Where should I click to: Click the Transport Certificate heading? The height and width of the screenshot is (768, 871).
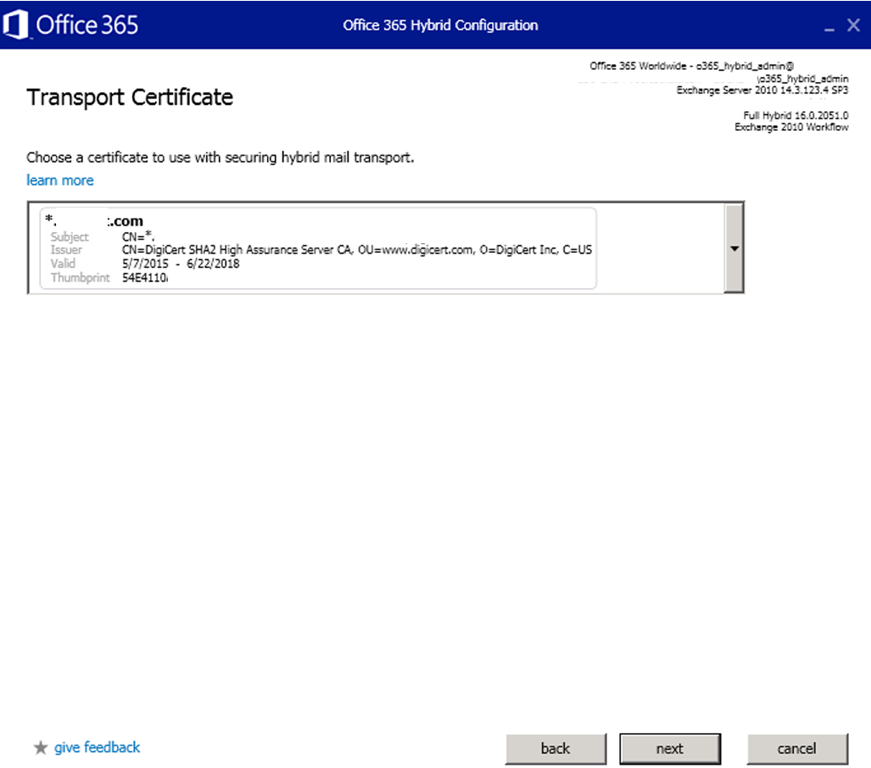click(130, 97)
